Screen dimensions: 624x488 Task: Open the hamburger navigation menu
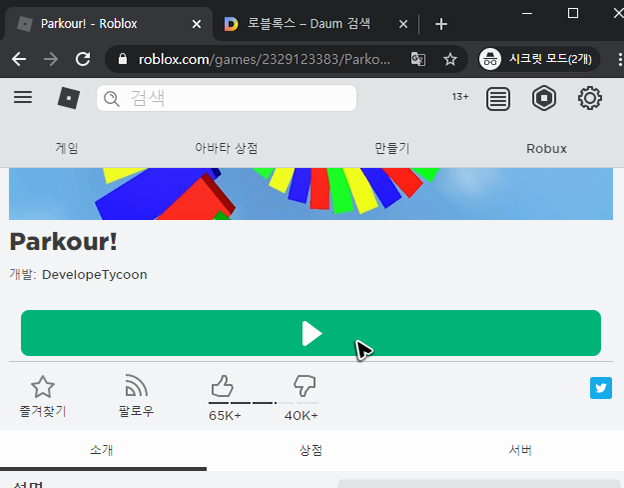click(x=23, y=97)
